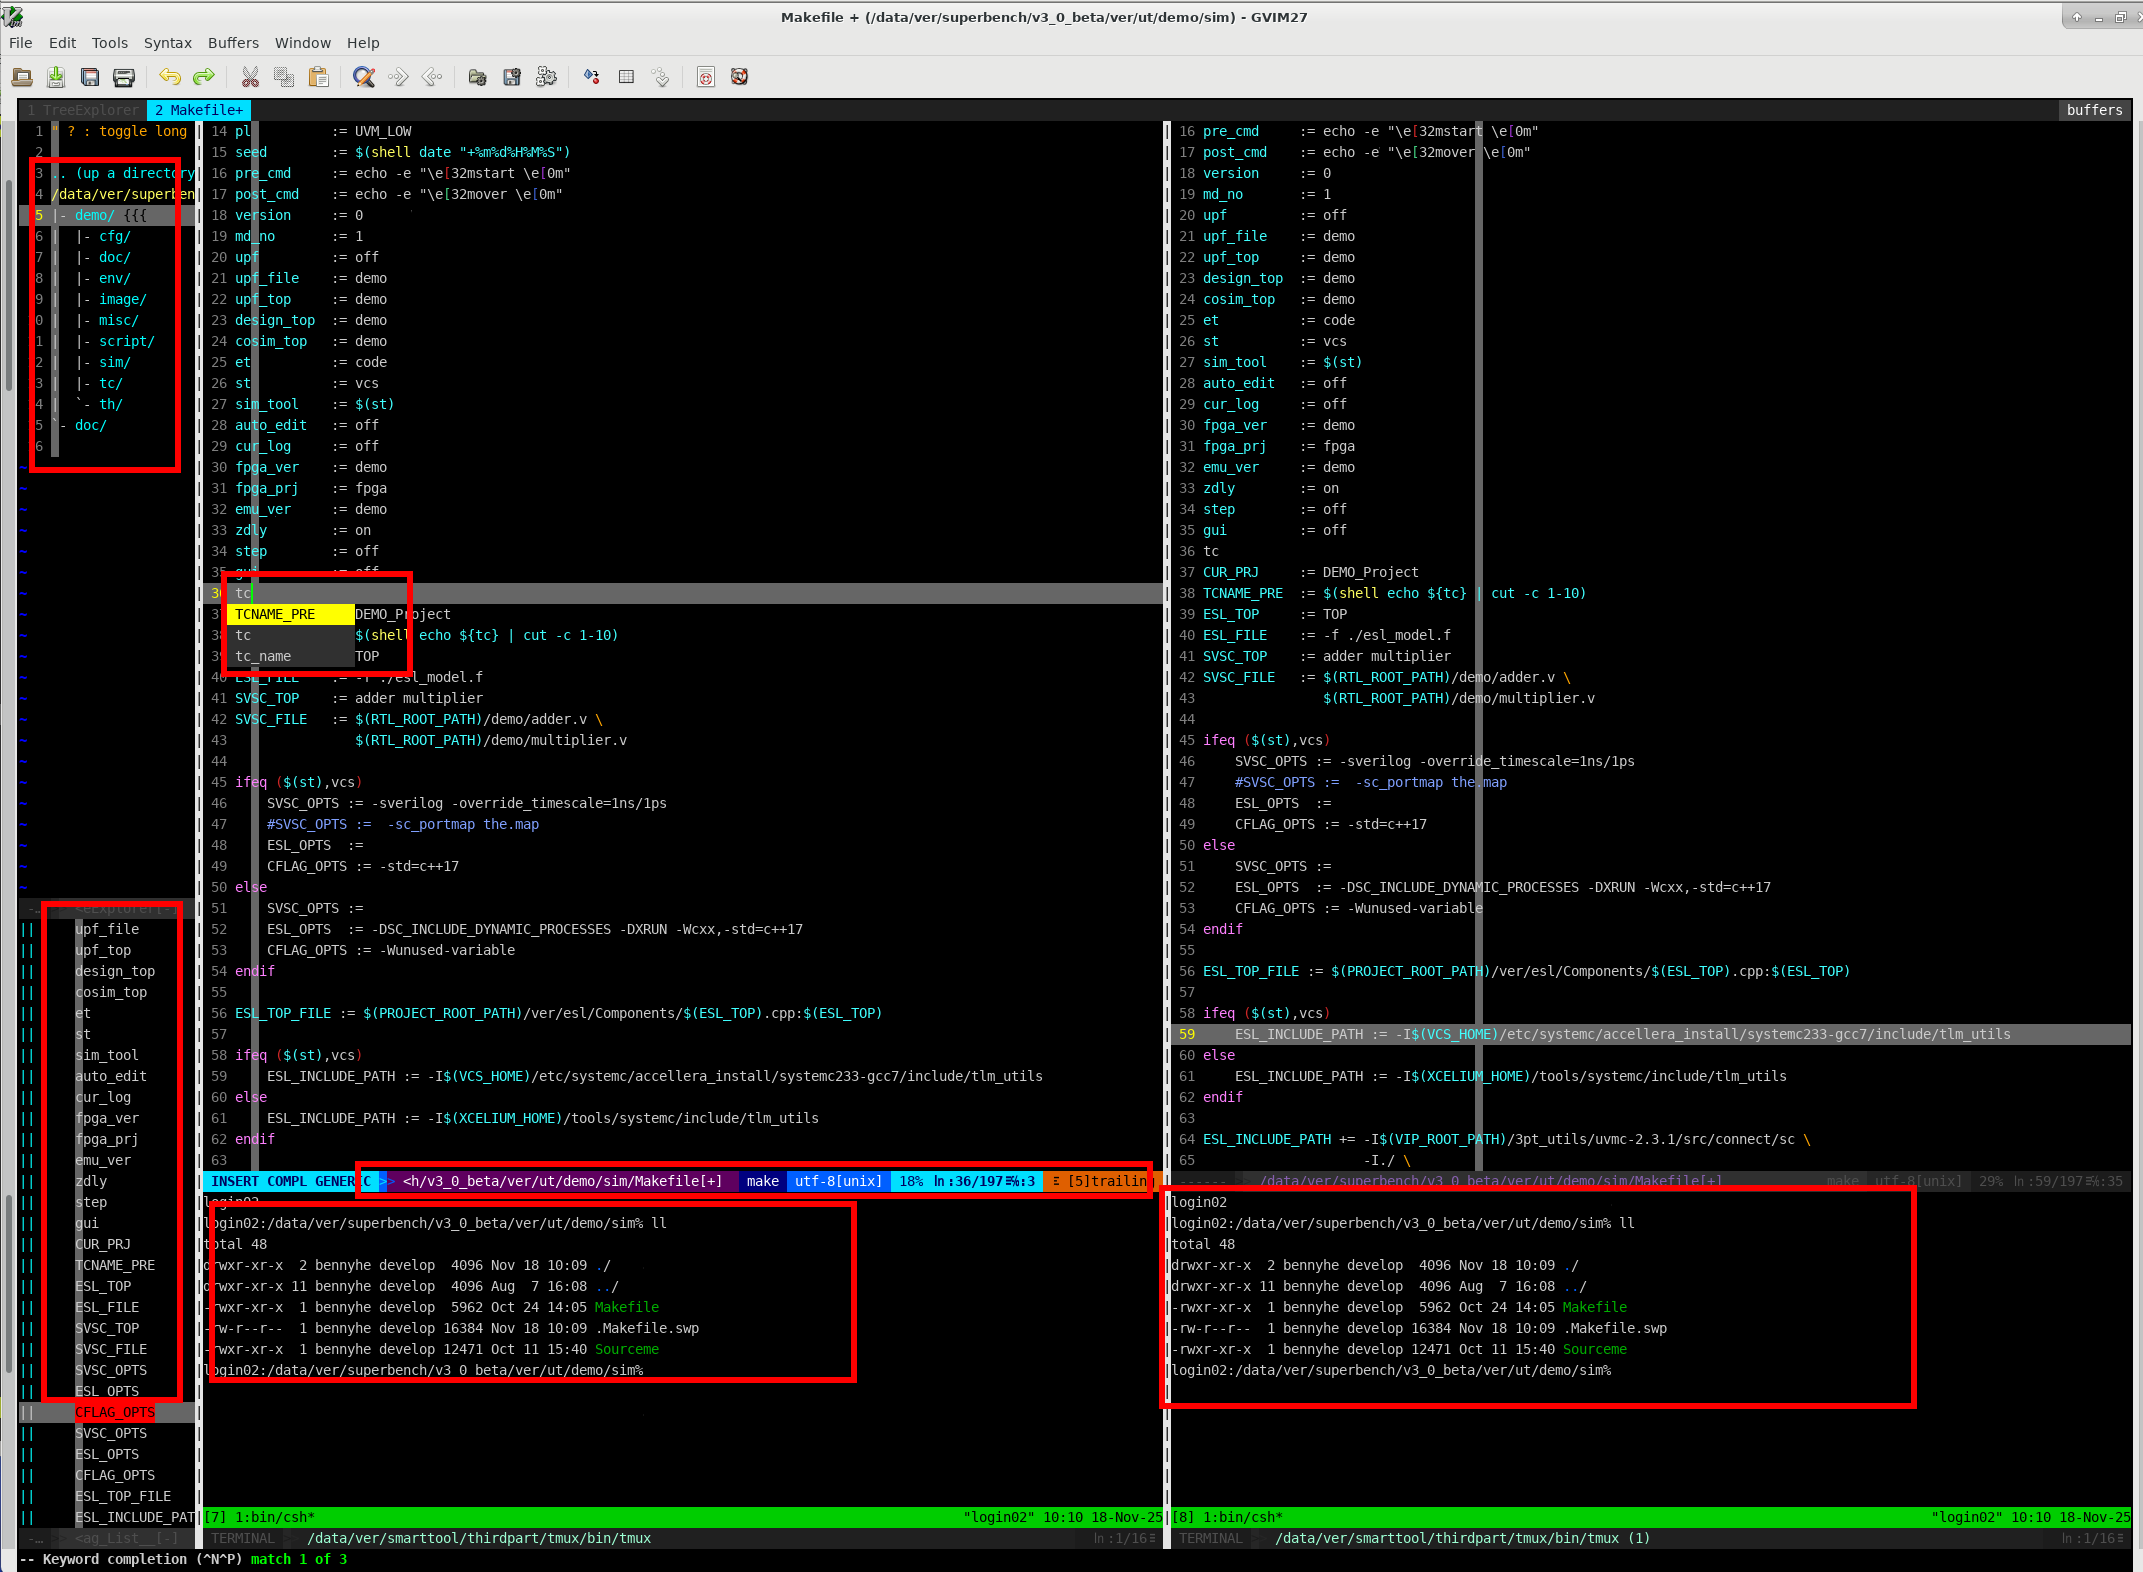Click the Run script gears icon
Image resolution: width=2143 pixels, height=1572 pixels.
coord(546,77)
